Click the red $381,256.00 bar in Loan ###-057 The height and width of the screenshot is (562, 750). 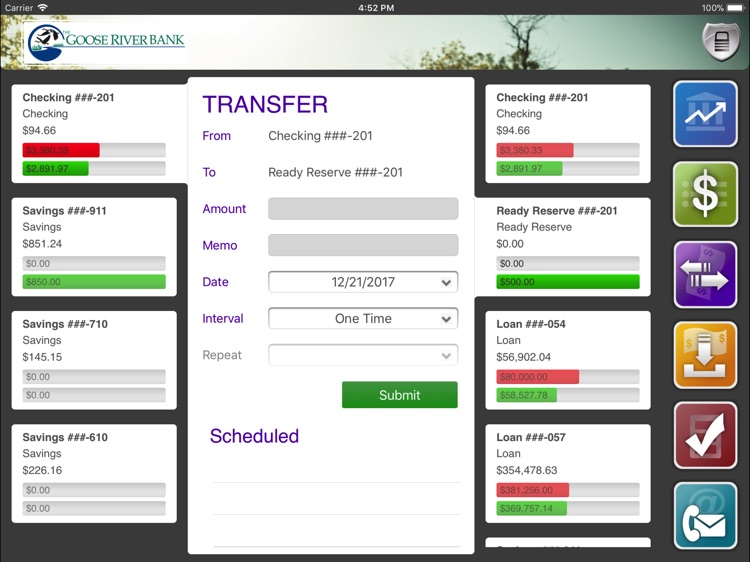click(533, 490)
